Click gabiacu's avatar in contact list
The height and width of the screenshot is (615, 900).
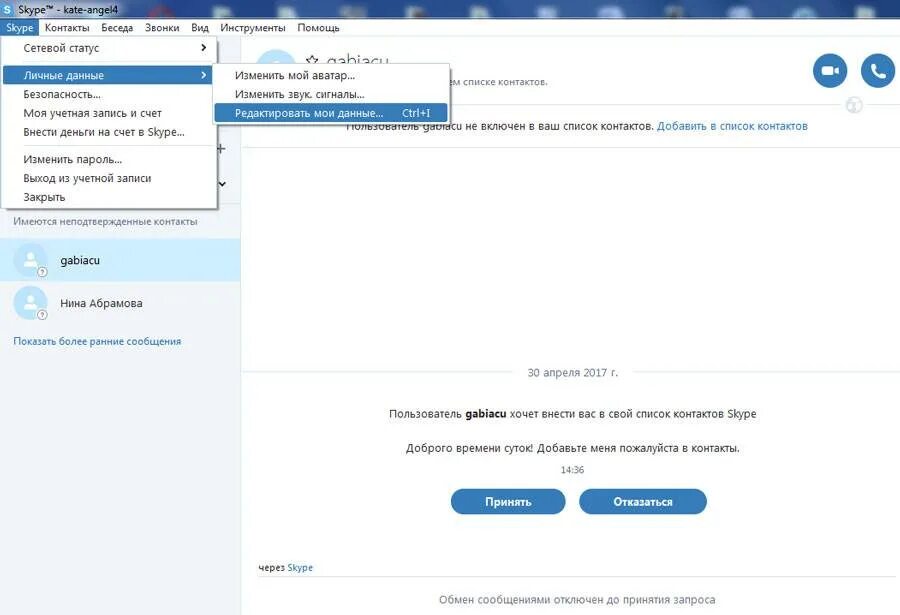30,260
